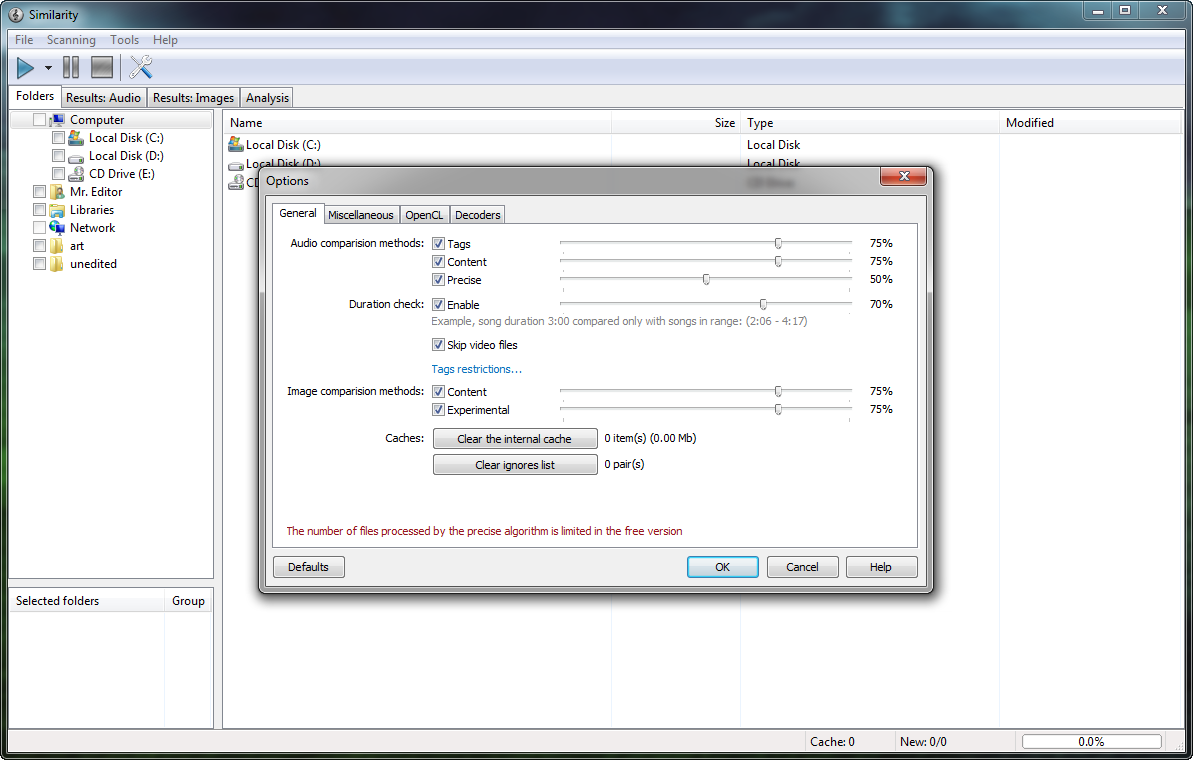
Task: Click CD Drive (E:) disc icon in tree
Action: click(x=75, y=174)
